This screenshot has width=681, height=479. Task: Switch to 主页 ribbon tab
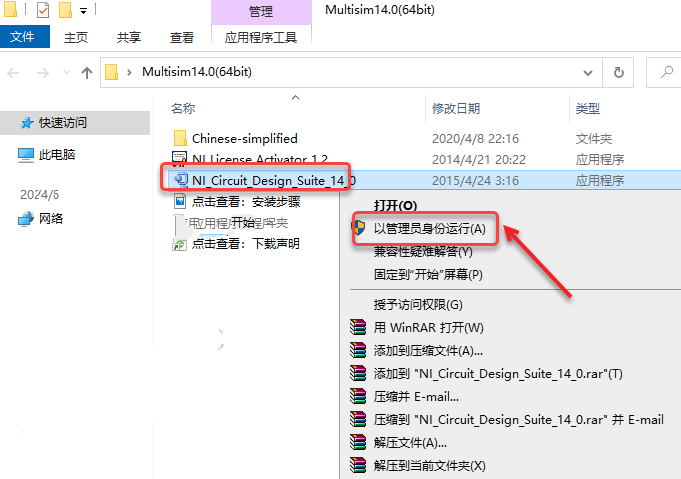(76, 37)
